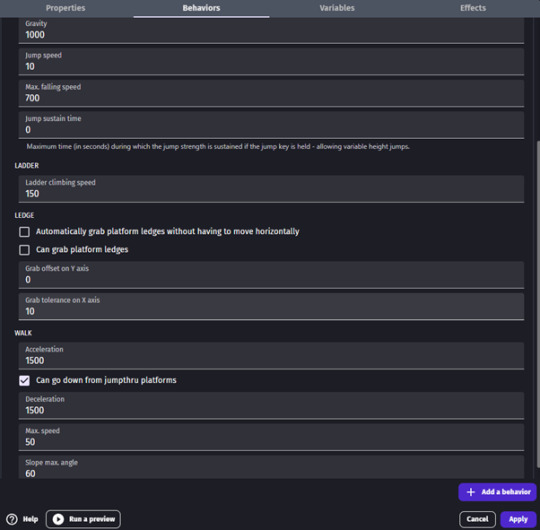Cancel the object editor dialog
This screenshot has height=530, width=540.
(x=477, y=519)
